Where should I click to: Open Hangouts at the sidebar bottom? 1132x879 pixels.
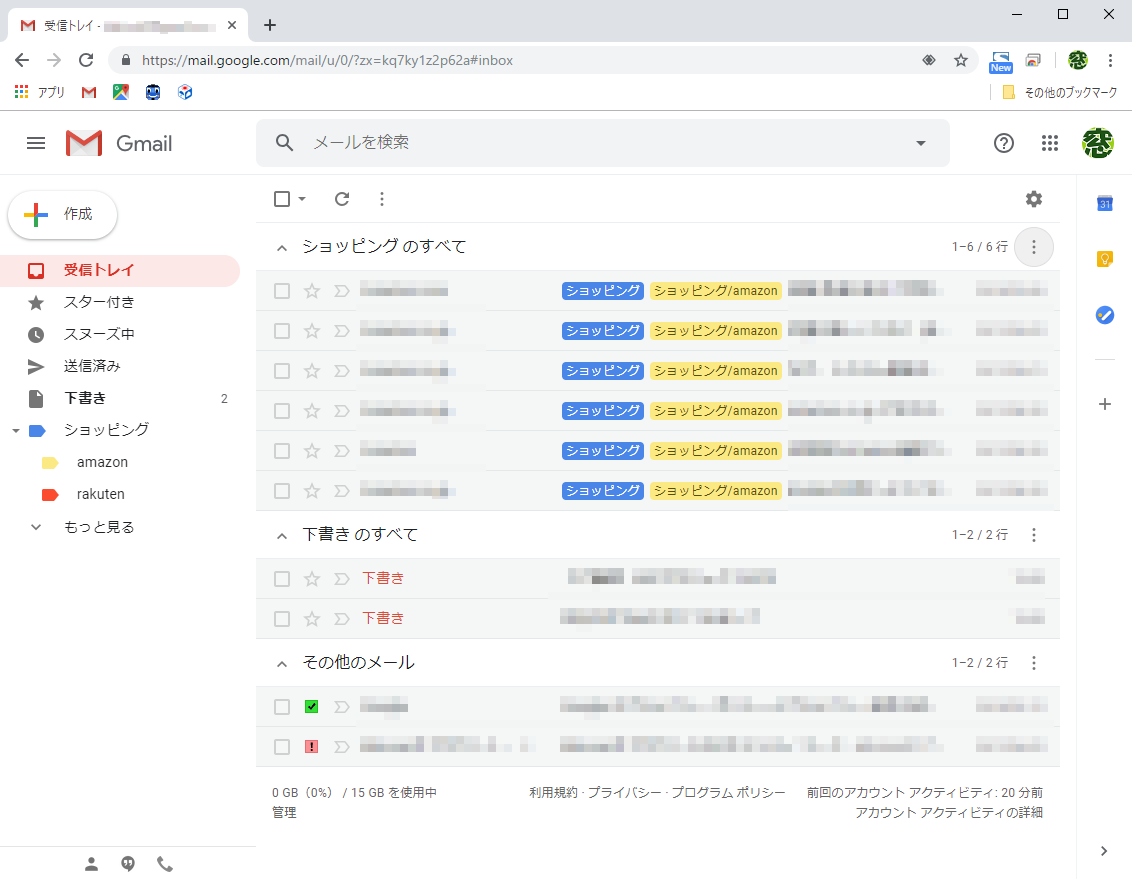pyautogui.click(x=128, y=863)
